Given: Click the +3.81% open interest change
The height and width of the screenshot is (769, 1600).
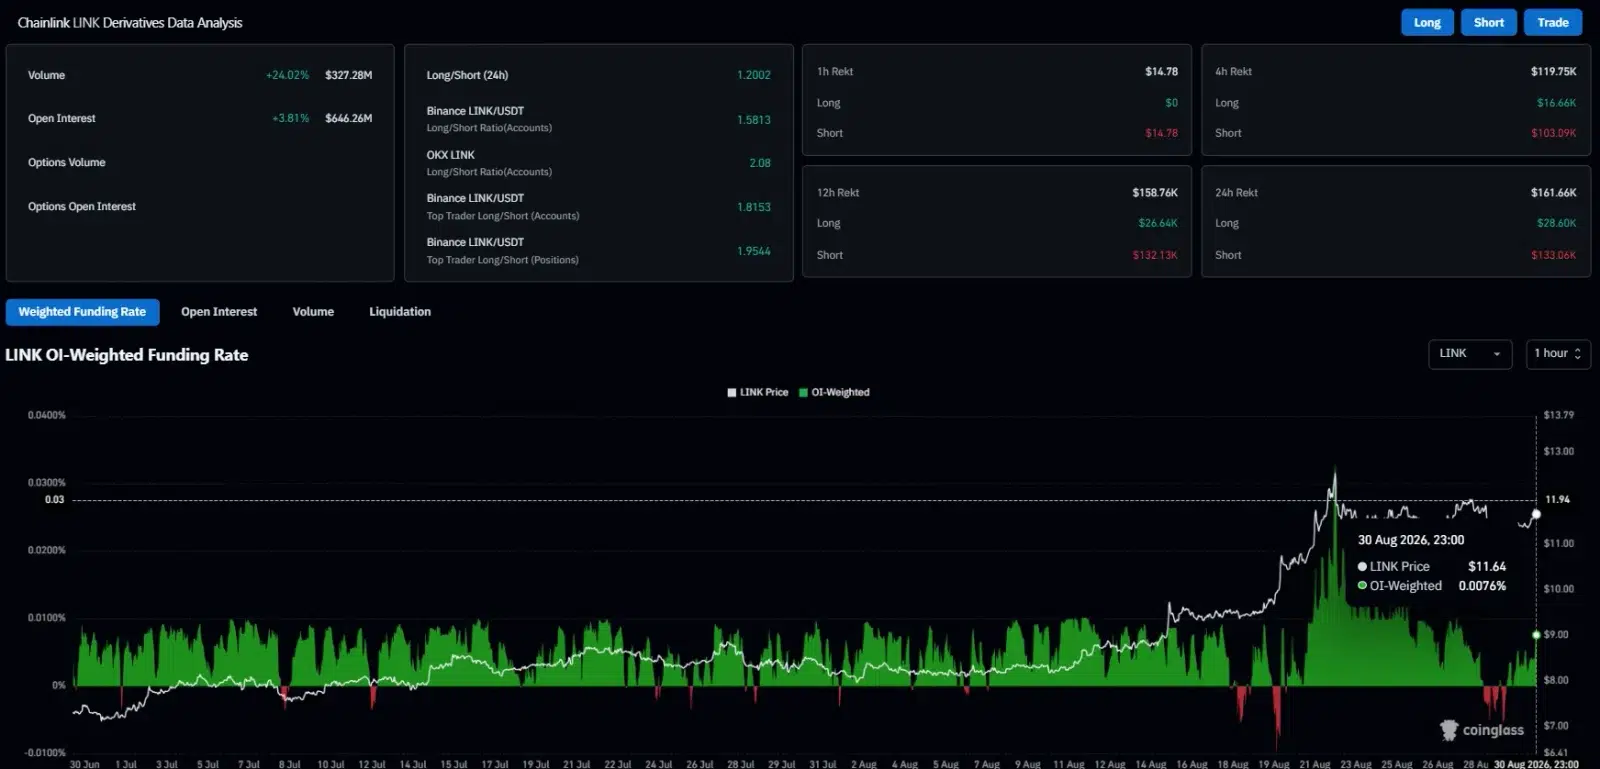Looking at the screenshot, I should pyautogui.click(x=291, y=118).
